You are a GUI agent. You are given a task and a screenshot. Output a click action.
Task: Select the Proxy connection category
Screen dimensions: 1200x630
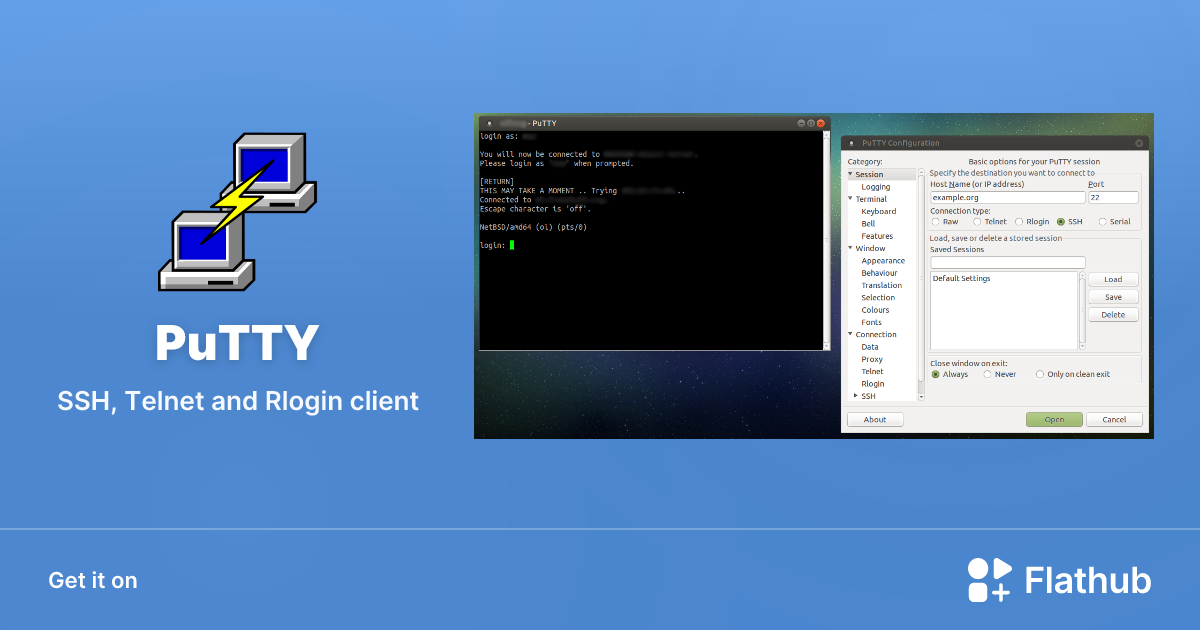tap(875, 358)
